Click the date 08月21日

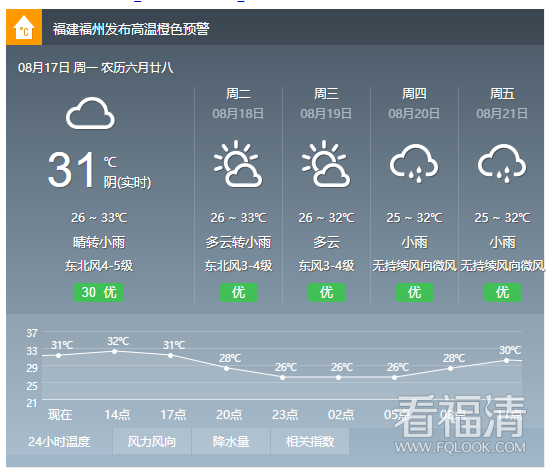click(502, 114)
